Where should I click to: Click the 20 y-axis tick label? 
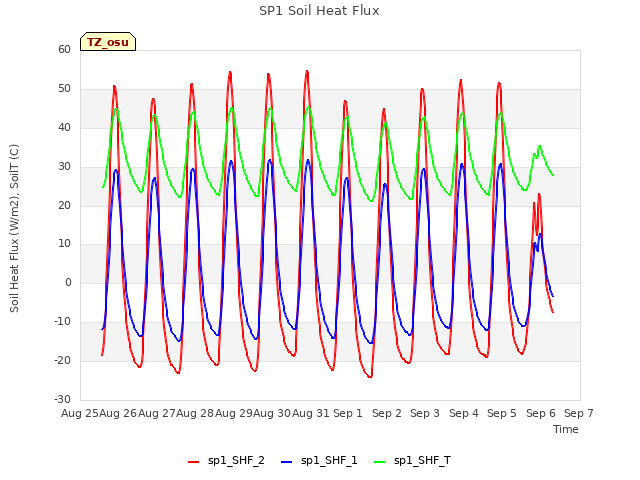pyautogui.click(x=64, y=205)
